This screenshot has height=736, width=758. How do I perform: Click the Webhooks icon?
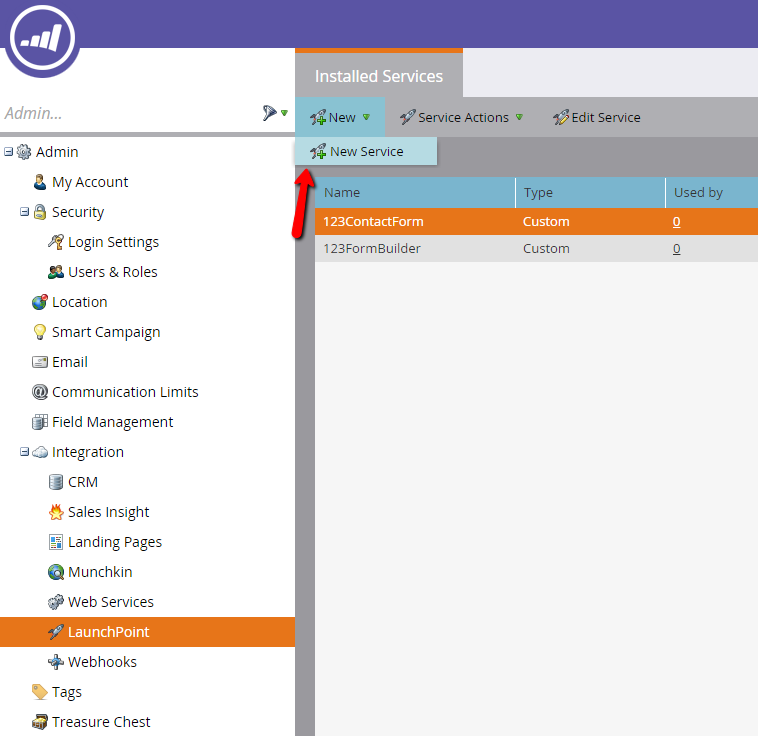(x=56, y=662)
